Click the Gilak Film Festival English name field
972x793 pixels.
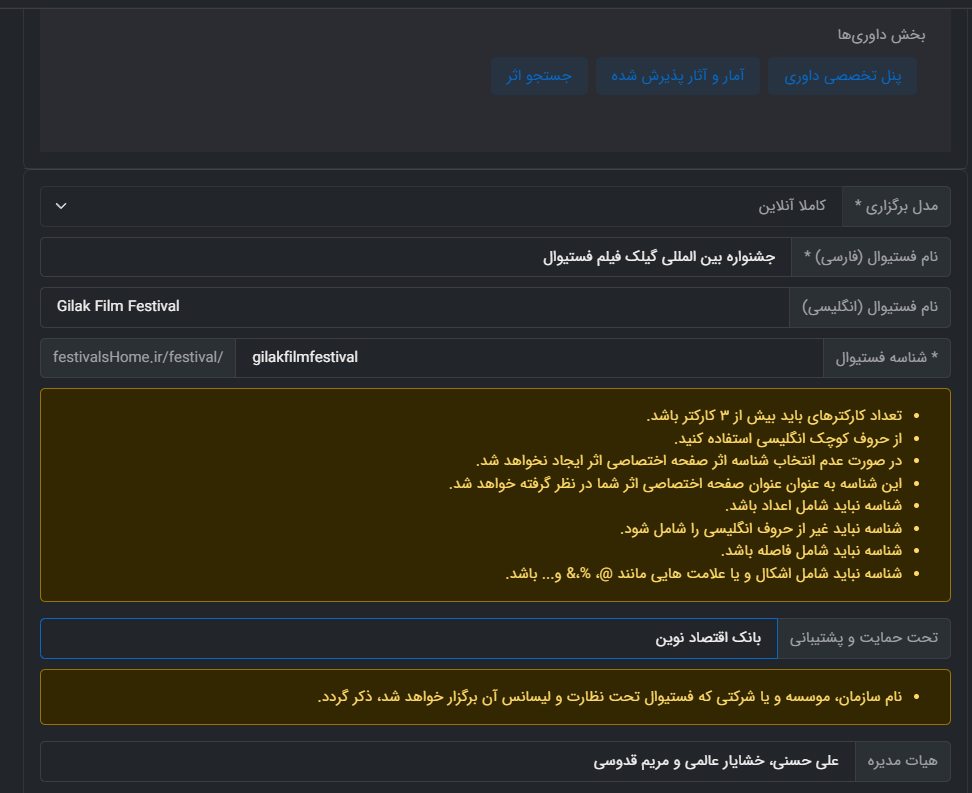click(415, 307)
